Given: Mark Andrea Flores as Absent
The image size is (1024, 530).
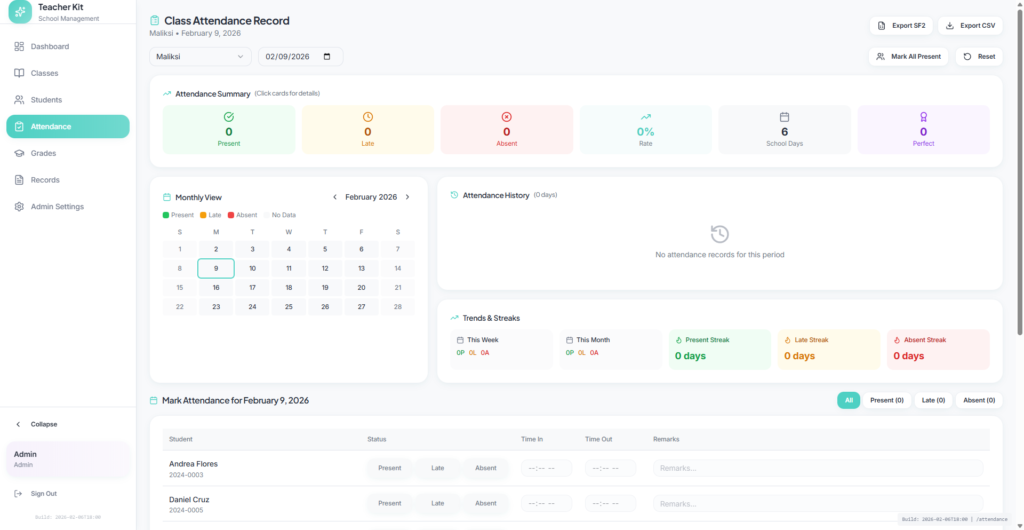Looking at the screenshot, I should pos(485,468).
